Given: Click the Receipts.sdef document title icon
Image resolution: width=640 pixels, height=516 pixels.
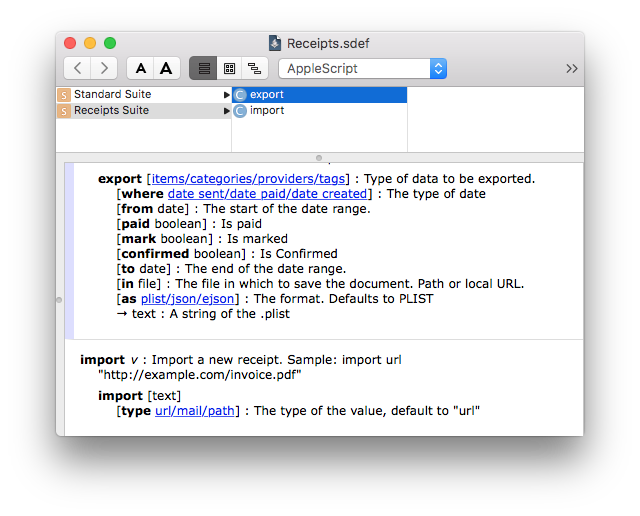Looking at the screenshot, I should click(x=275, y=43).
